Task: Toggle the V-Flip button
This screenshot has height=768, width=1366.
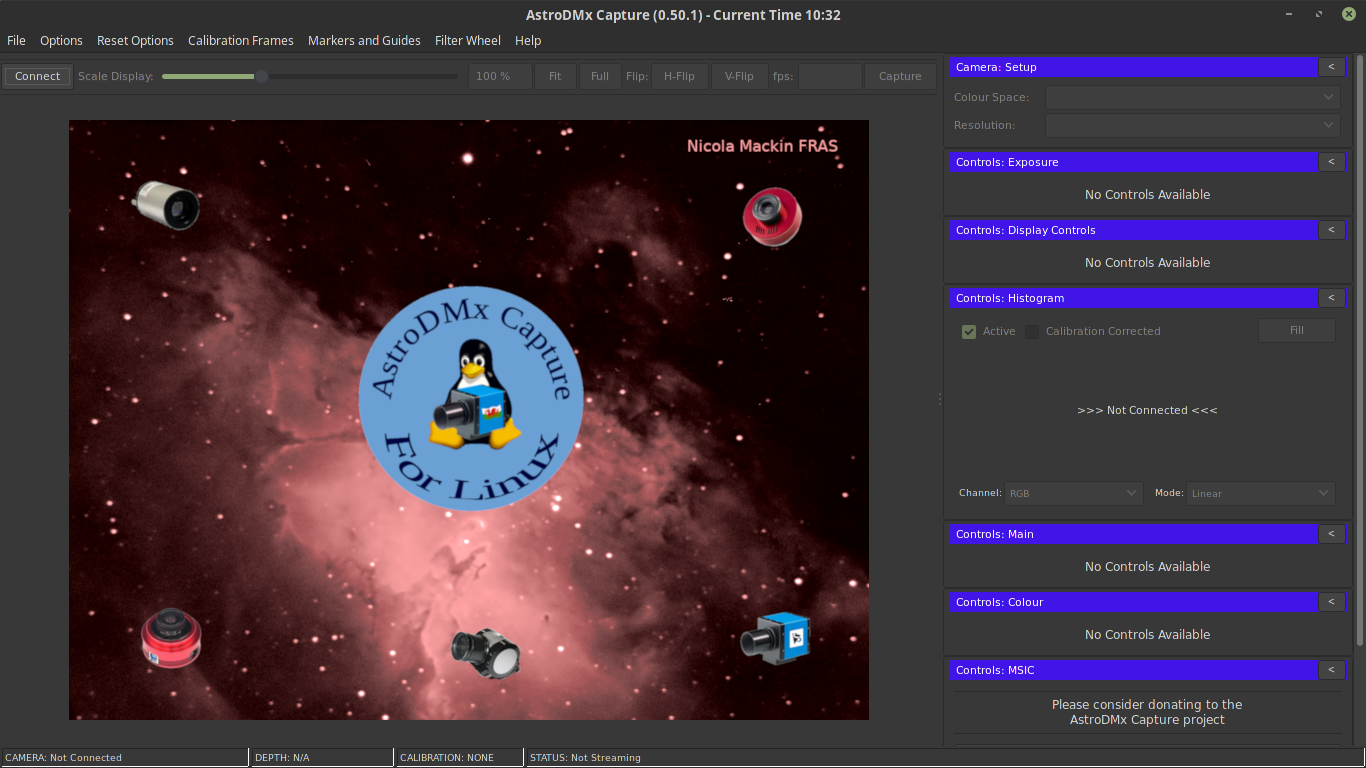Action: pos(740,76)
